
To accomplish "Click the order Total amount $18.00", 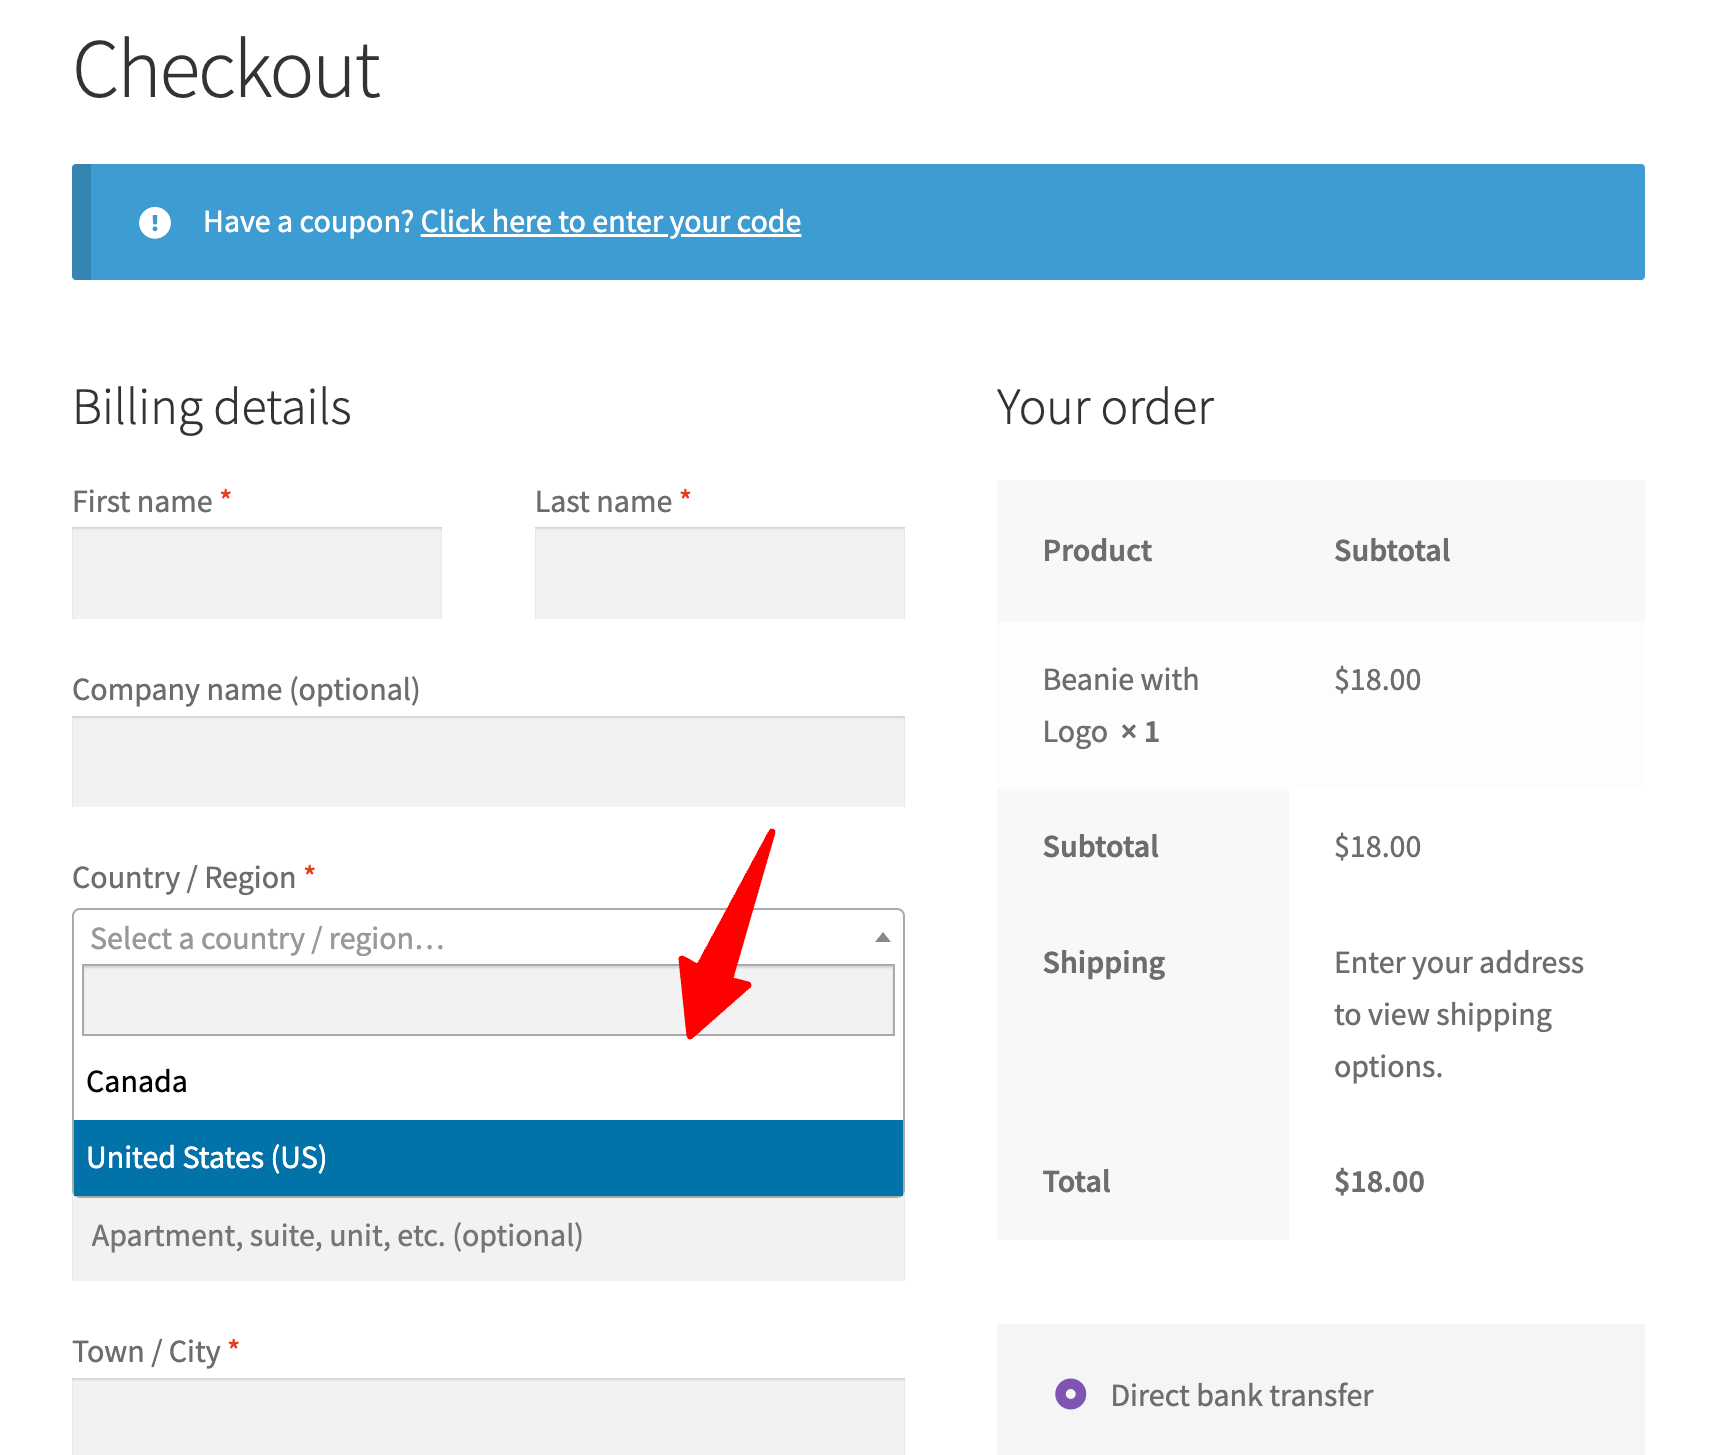I will tap(1379, 1182).
